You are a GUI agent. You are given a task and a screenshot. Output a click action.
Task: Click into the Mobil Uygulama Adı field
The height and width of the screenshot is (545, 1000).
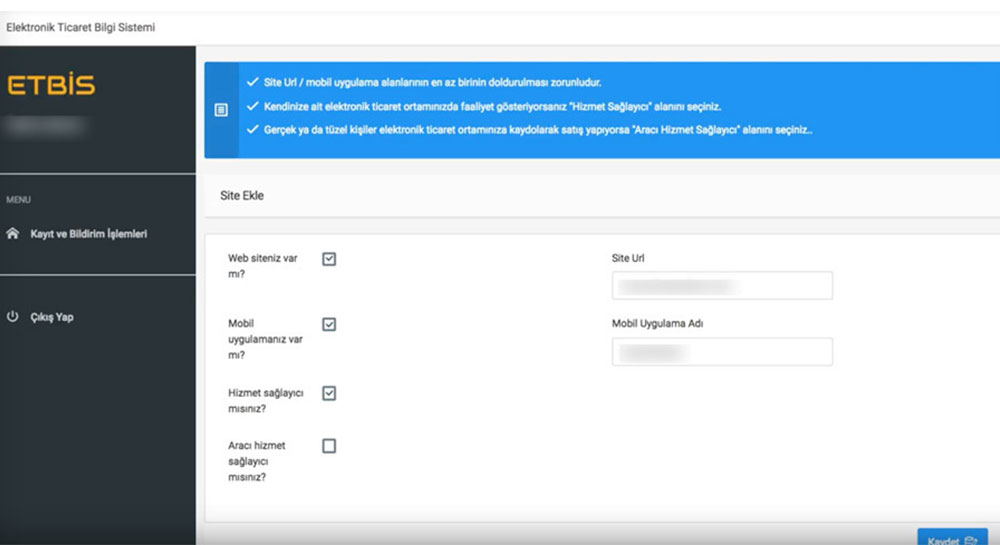(x=721, y=352)
